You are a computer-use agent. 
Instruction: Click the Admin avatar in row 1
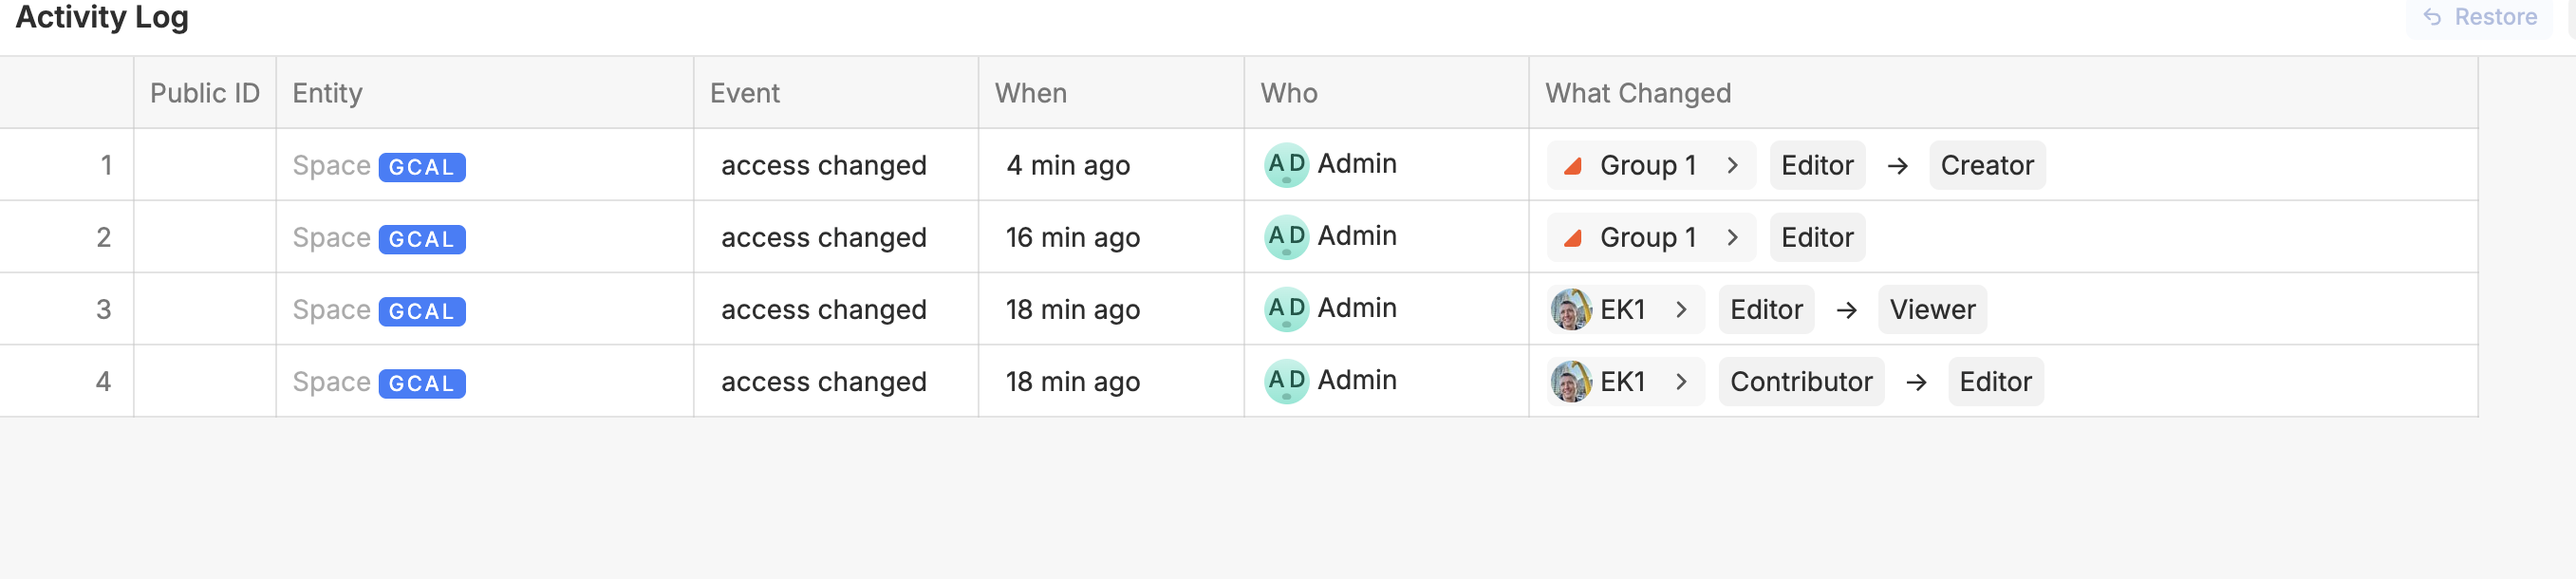[x=1286, y=165]
